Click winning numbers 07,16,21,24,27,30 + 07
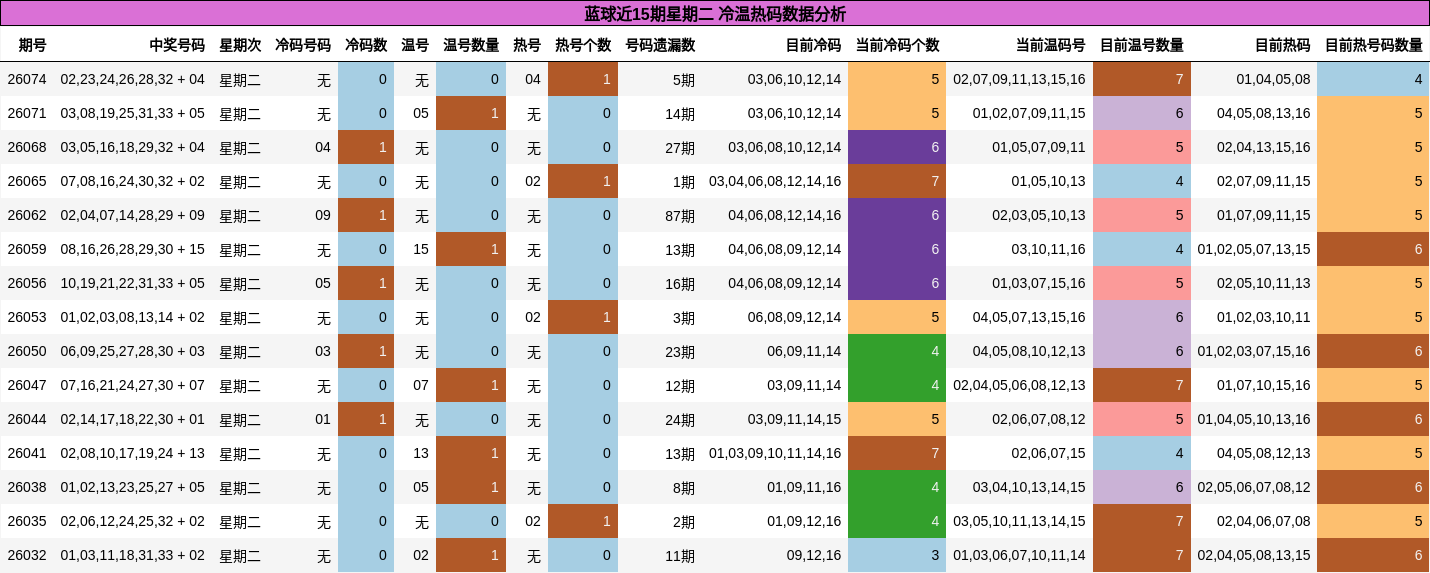This screenshot has height=573, width=1430. [x=133, y=385]
